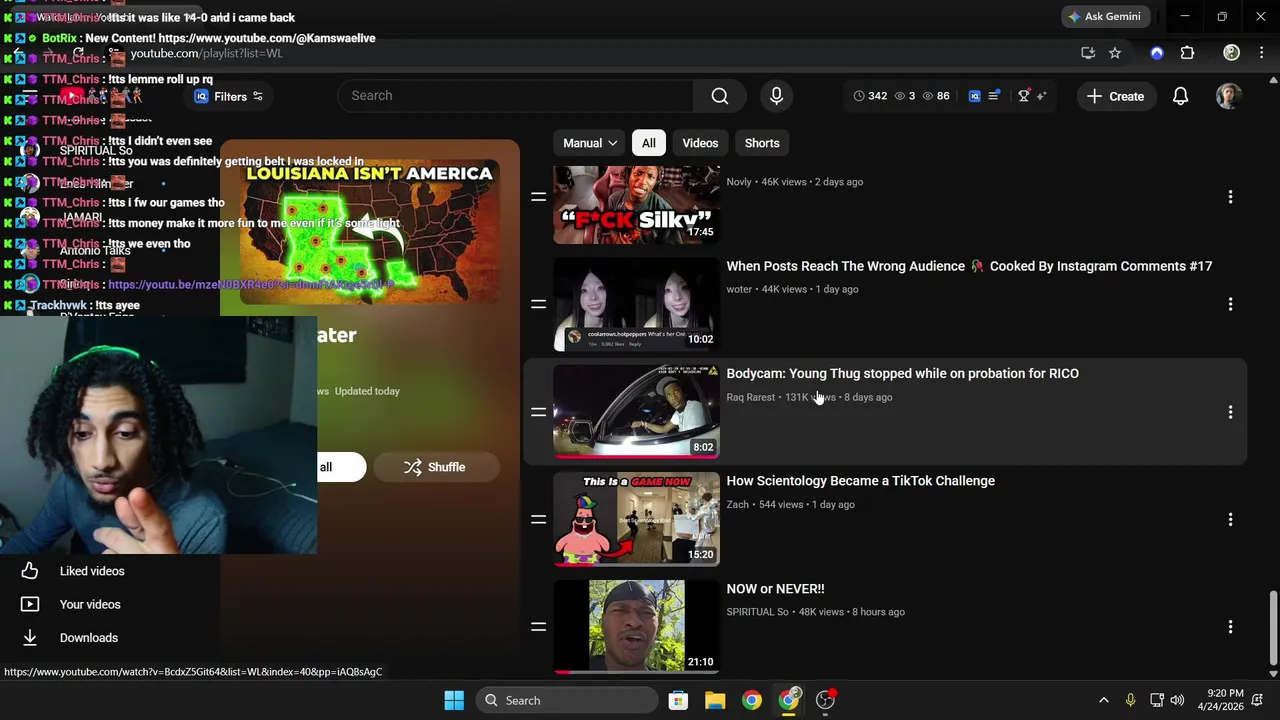Open the Chrome three-dot menu

pos(1262,53)
